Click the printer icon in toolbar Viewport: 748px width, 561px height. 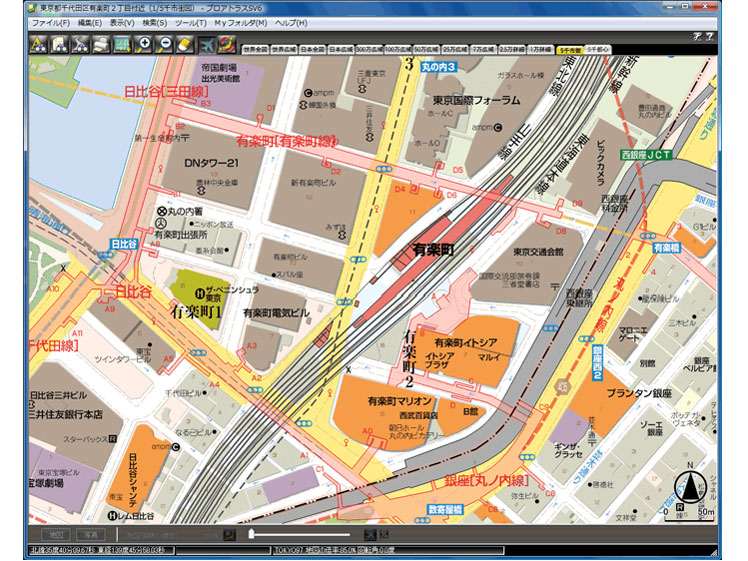click(101, 44)
